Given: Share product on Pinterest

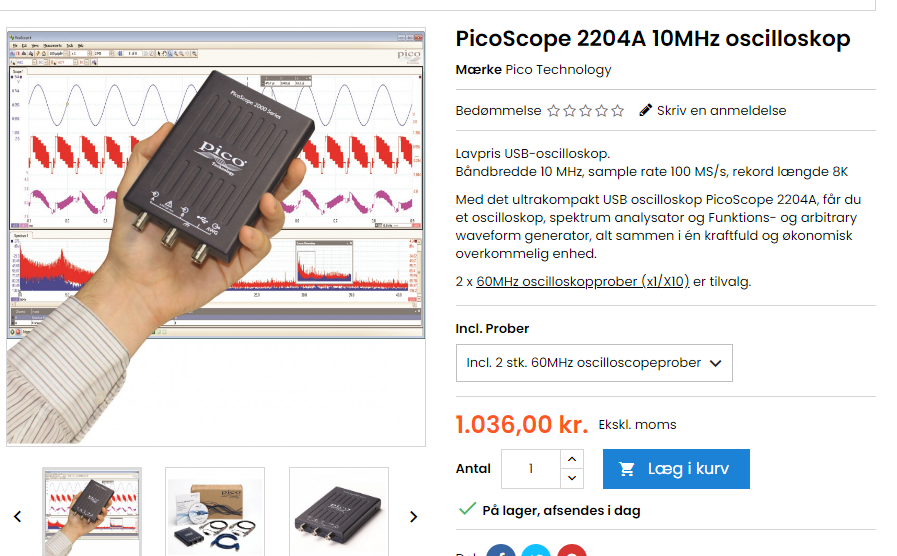Looking at the screenshot, I should [x=571, y=550].
